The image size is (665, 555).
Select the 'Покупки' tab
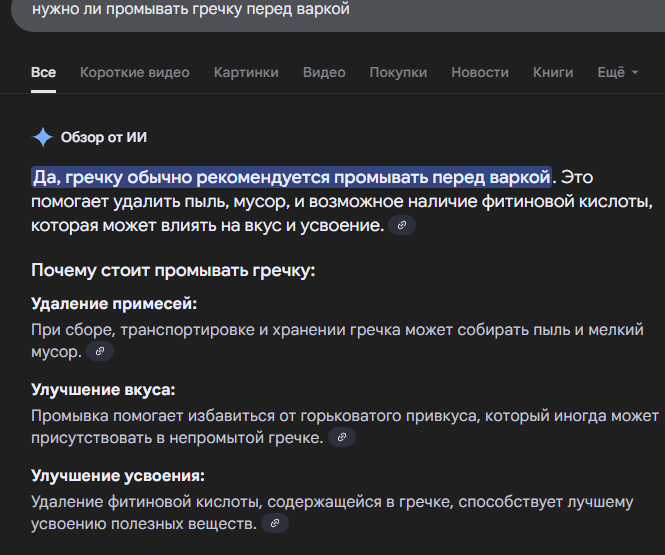(x=398, y=73)
